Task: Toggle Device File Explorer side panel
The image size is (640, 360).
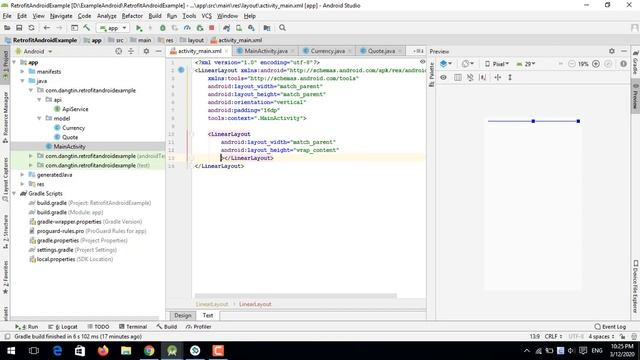Action: coord(636,287)
